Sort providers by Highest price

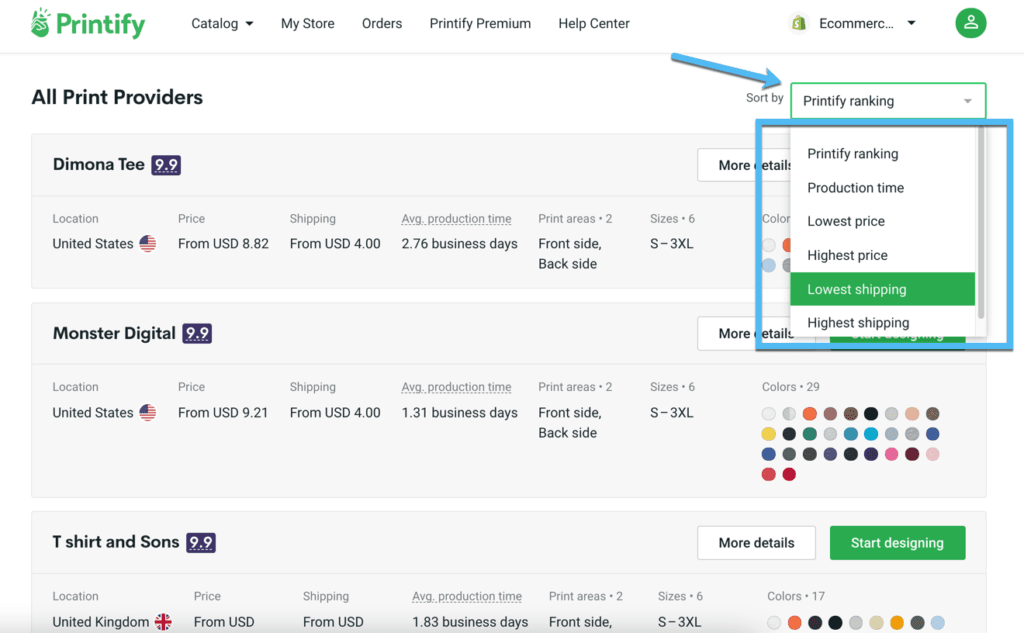882,255
